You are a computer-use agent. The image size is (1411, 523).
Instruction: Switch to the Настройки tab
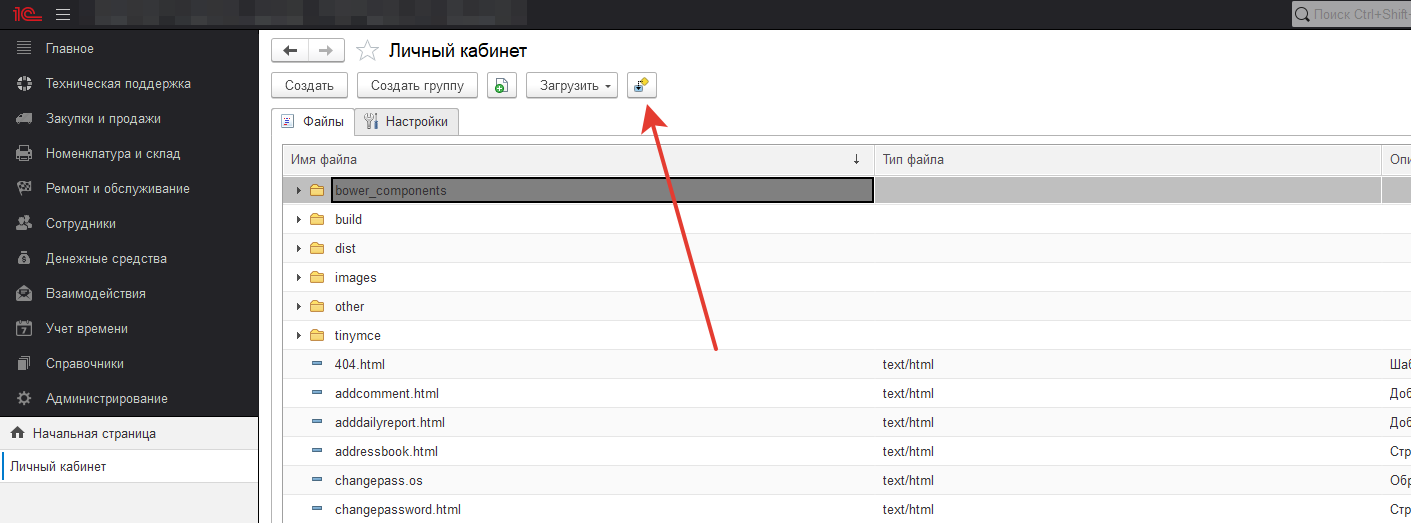pos(406,121)
